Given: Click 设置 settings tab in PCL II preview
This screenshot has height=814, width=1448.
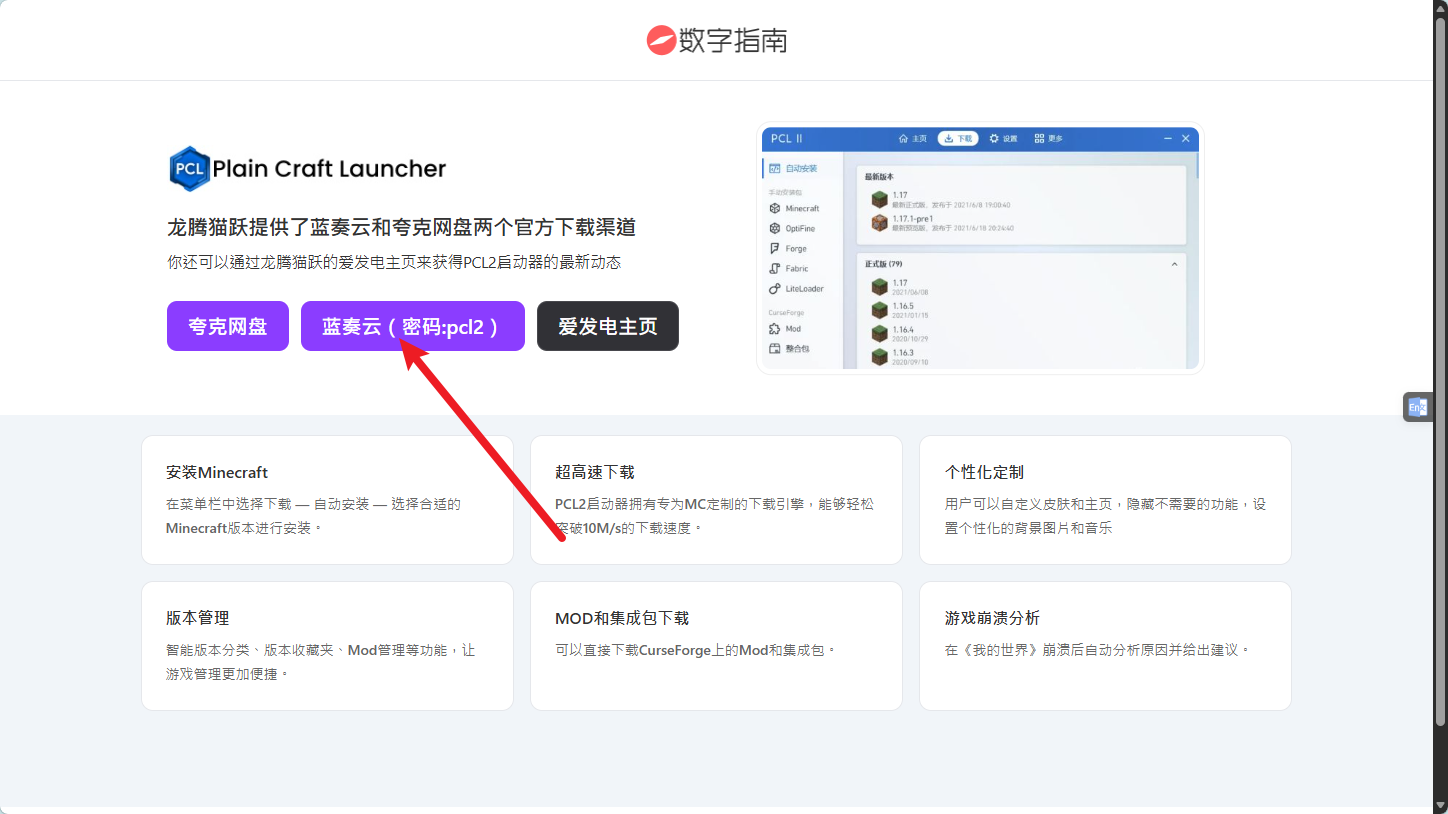Looking at the screenshot, I should pos(1003,138).
